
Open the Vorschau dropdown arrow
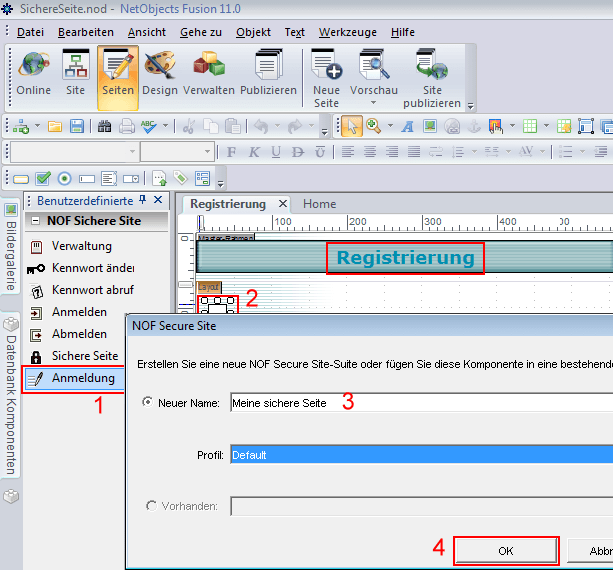373,103
